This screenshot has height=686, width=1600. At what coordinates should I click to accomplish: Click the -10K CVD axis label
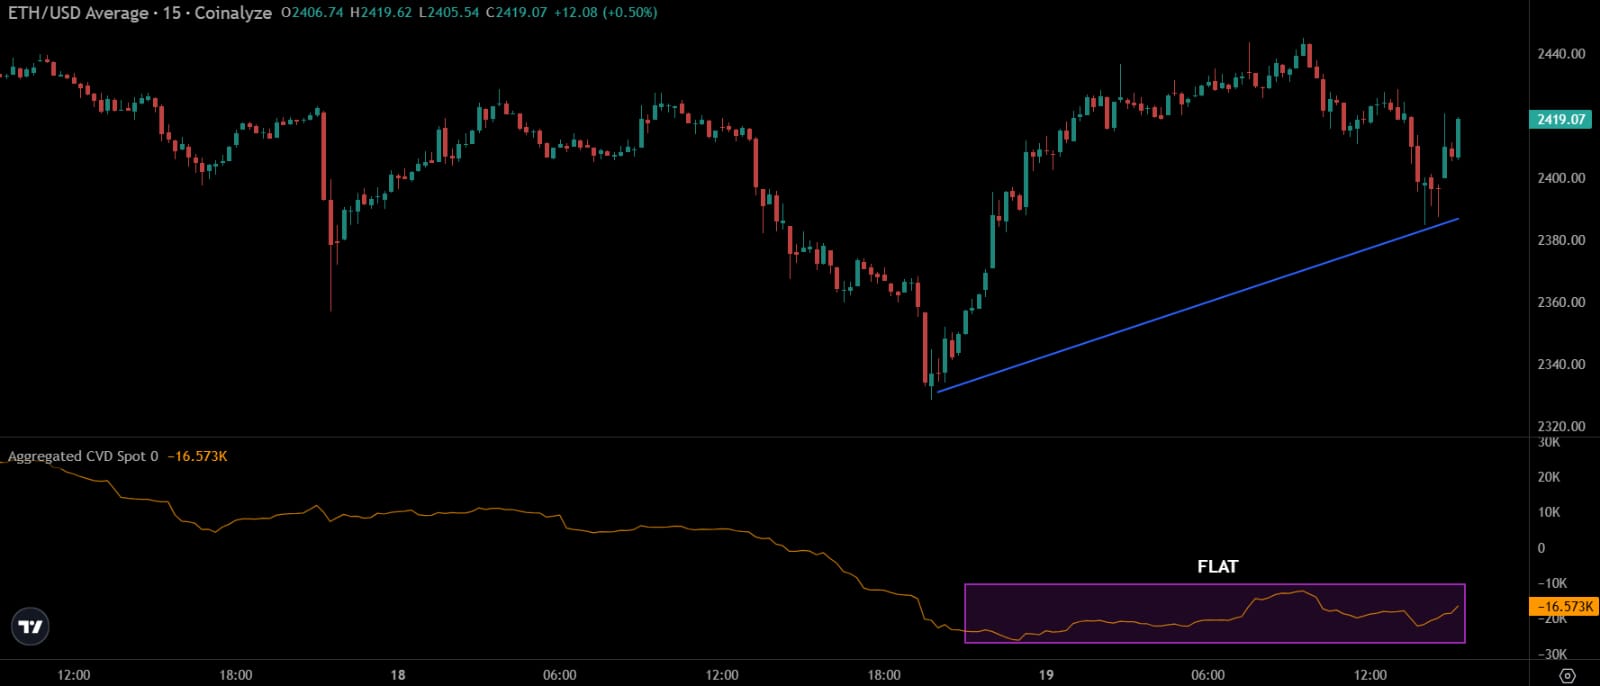pos(1552,583)
